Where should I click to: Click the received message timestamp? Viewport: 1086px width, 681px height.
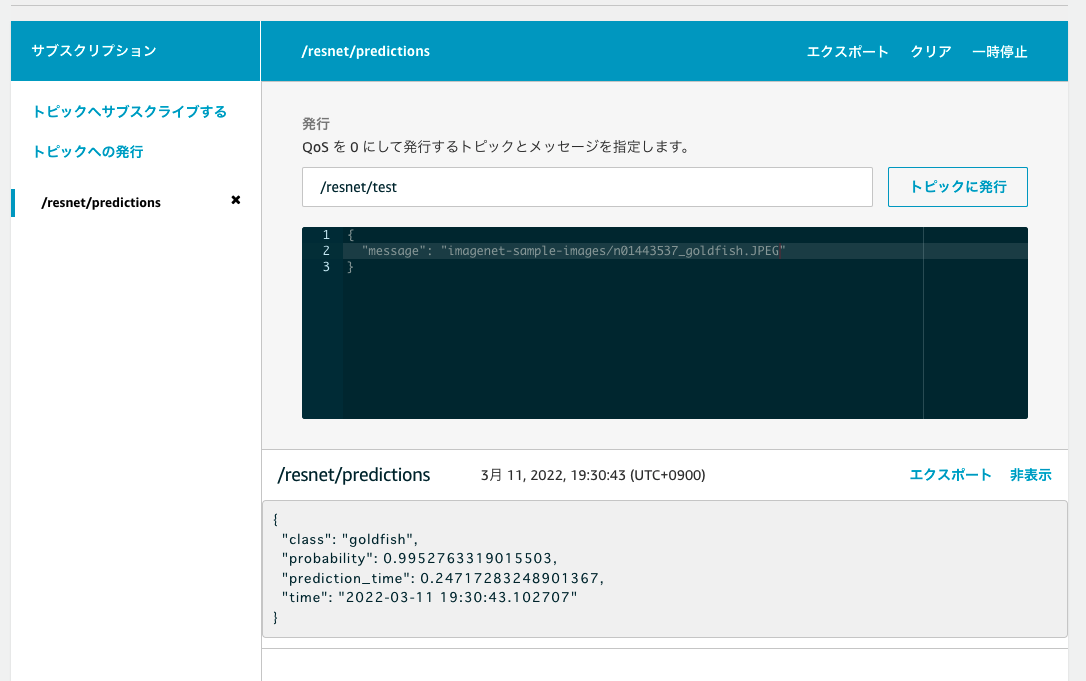[593, 475]
